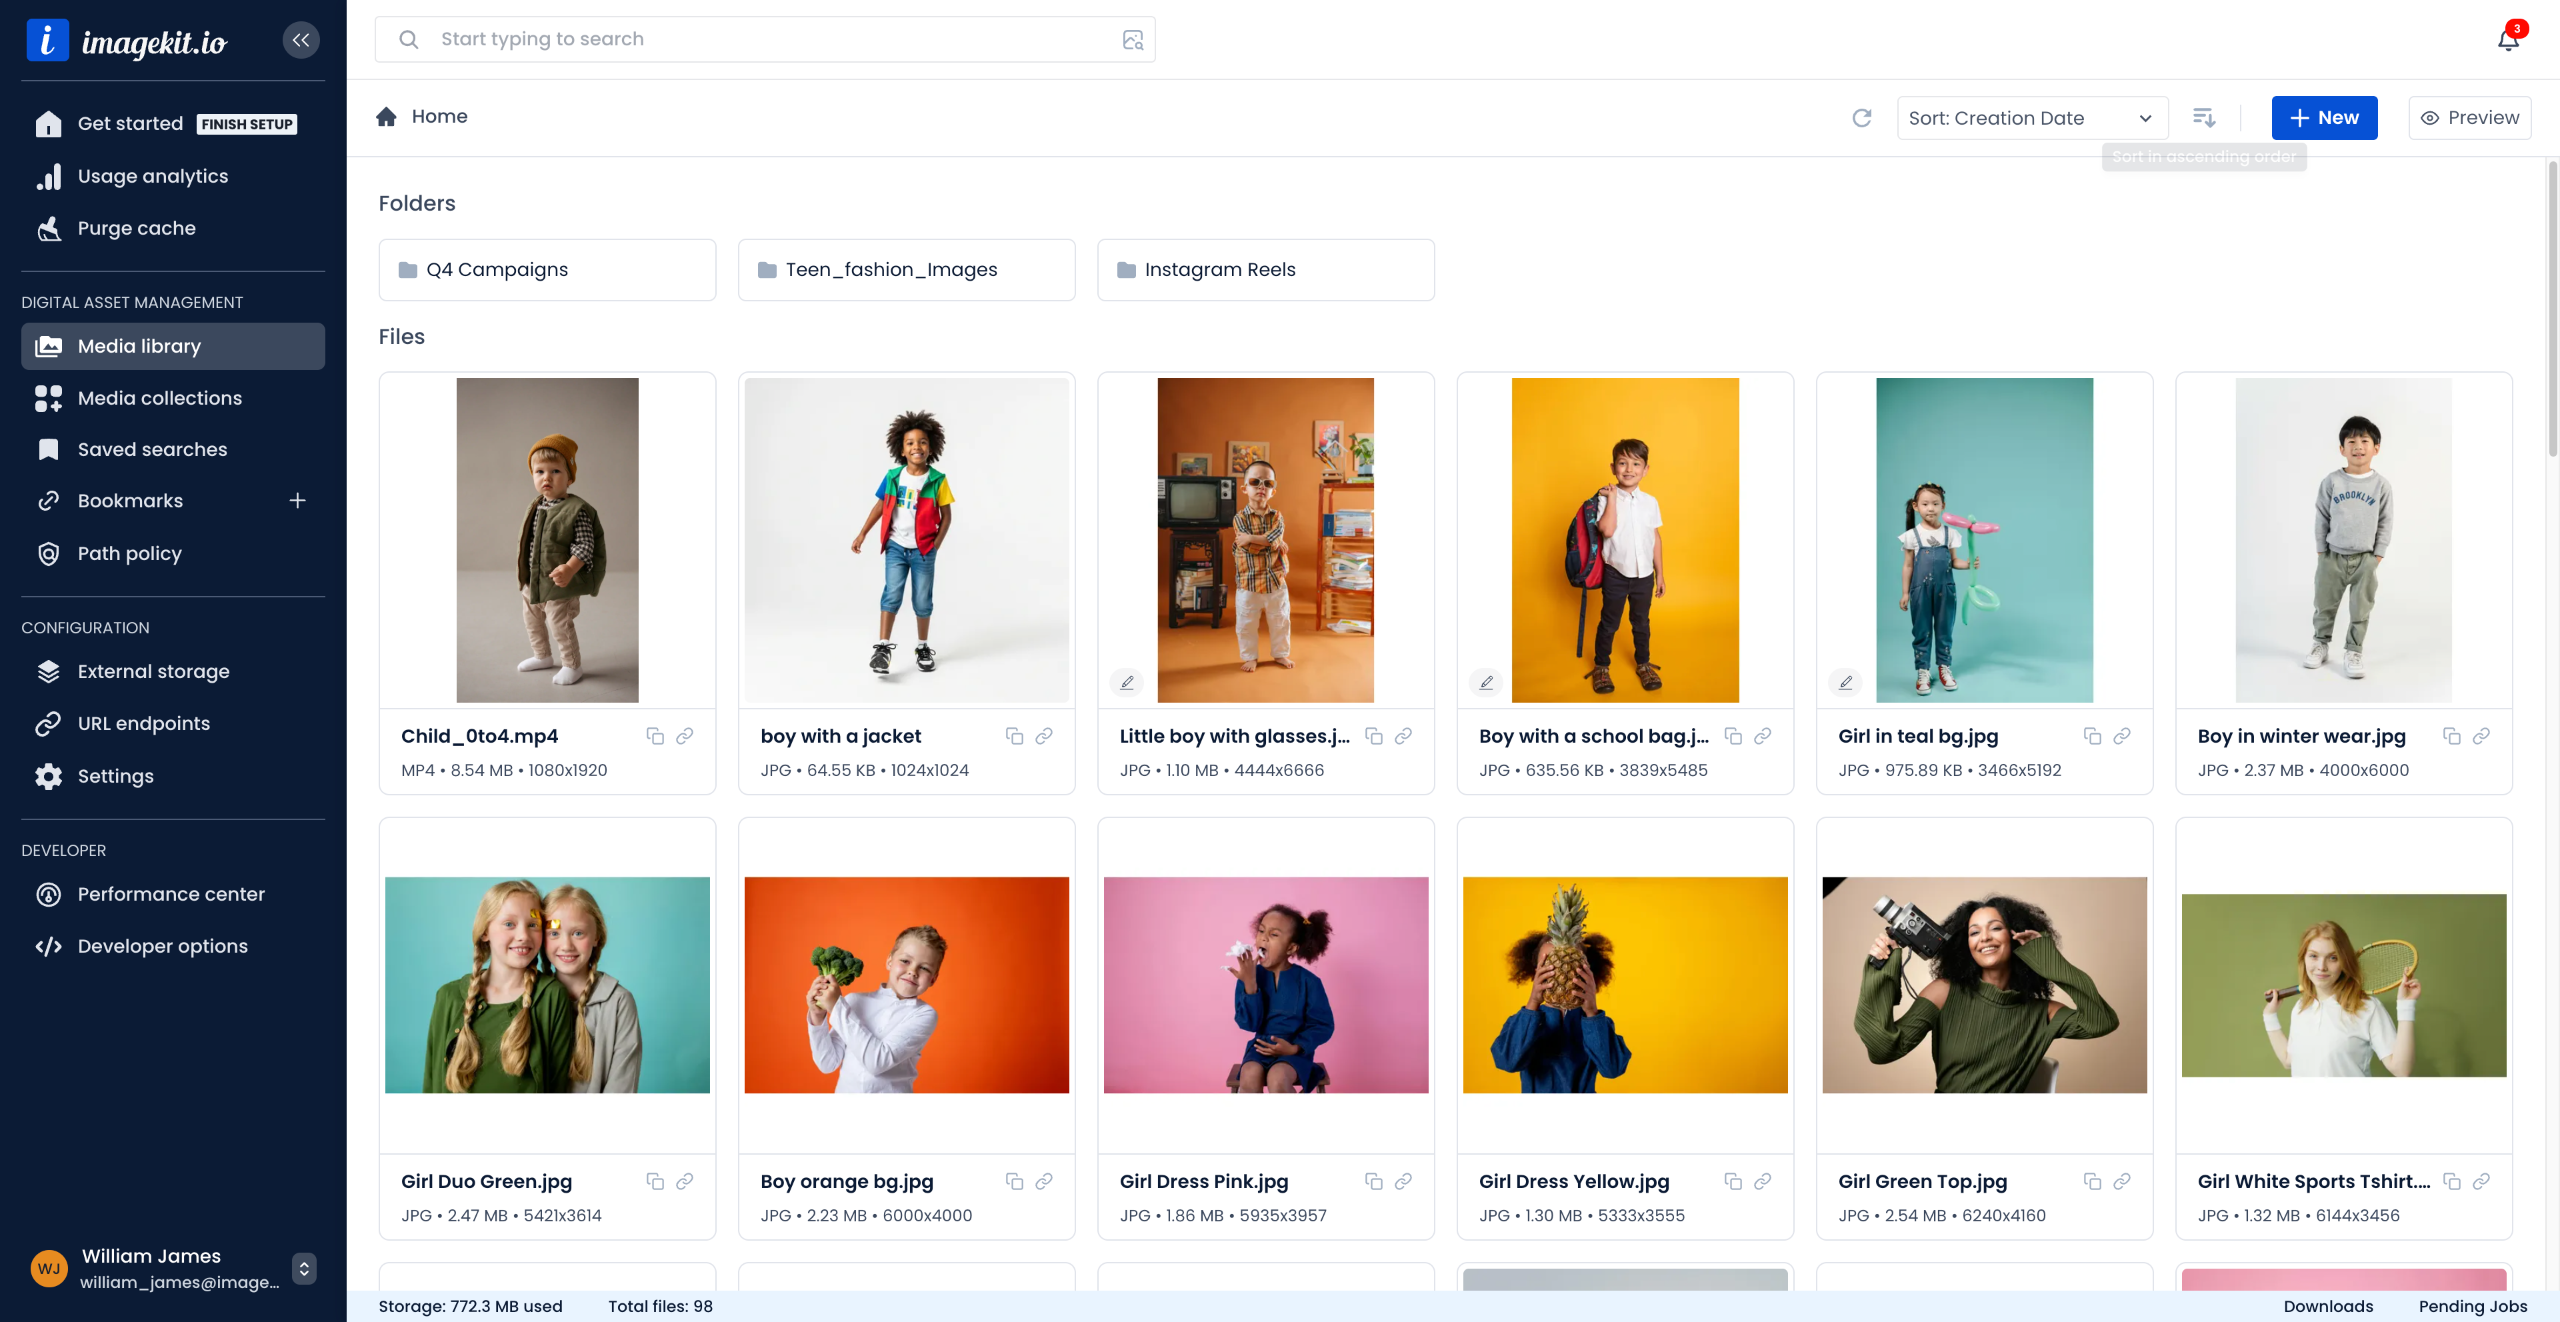Expand the William James account switcher
This screenshot has width=2560, height=1322.
[304, 1268]
